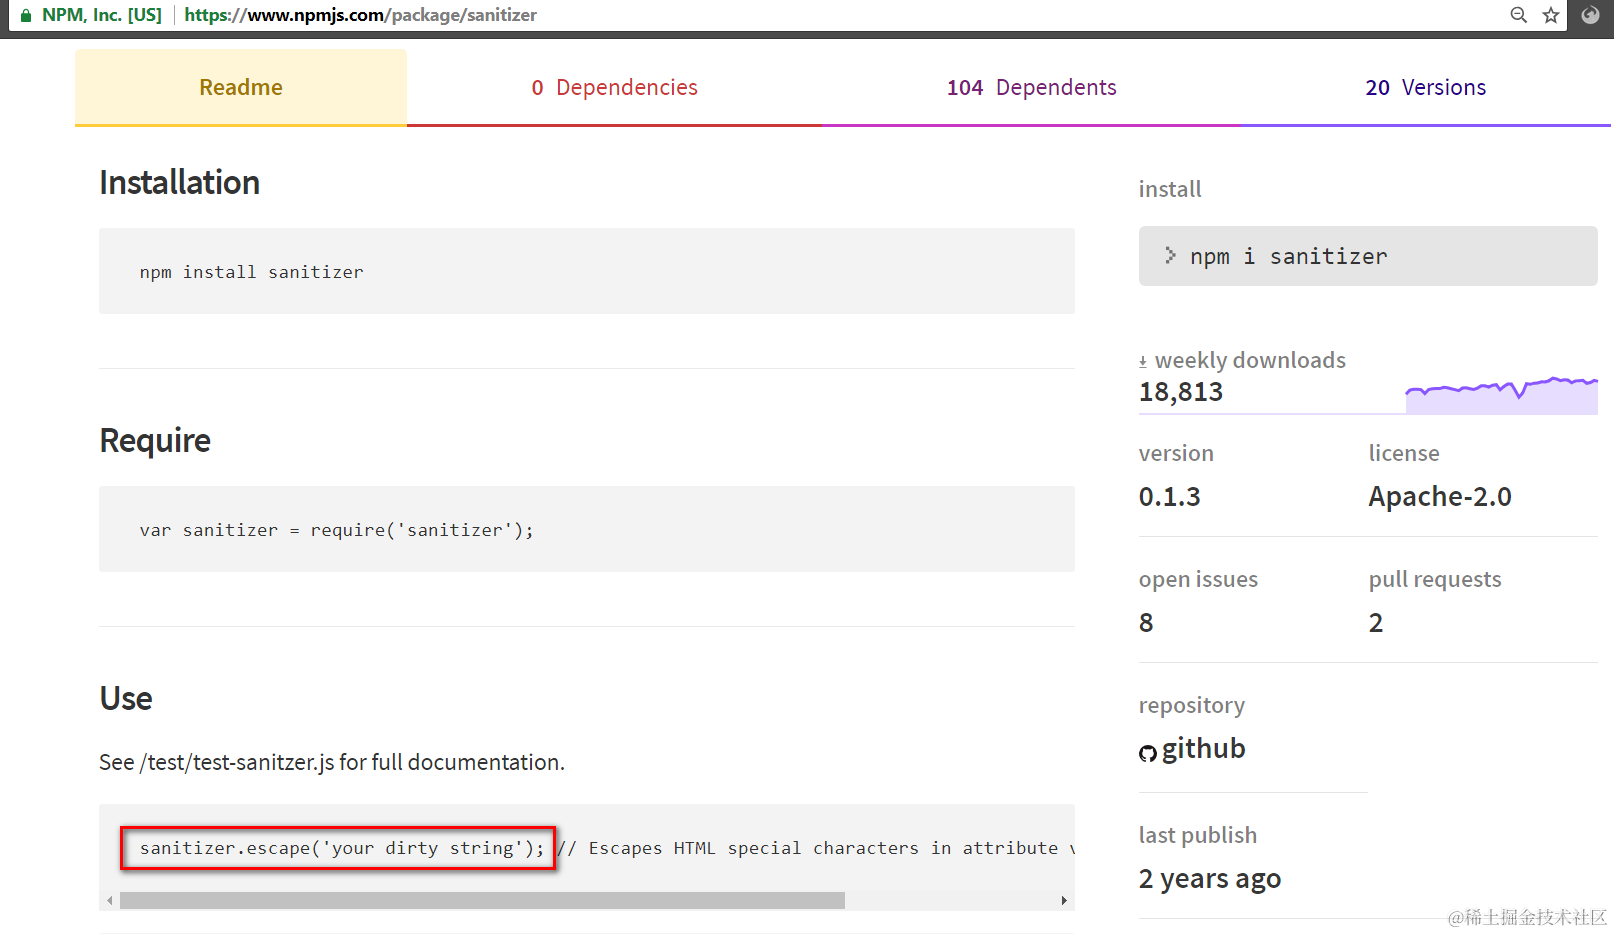Screen dimensions: 1614x934
Task: Click the version number 0.1.3
Action: click(x=1170, y=497)
